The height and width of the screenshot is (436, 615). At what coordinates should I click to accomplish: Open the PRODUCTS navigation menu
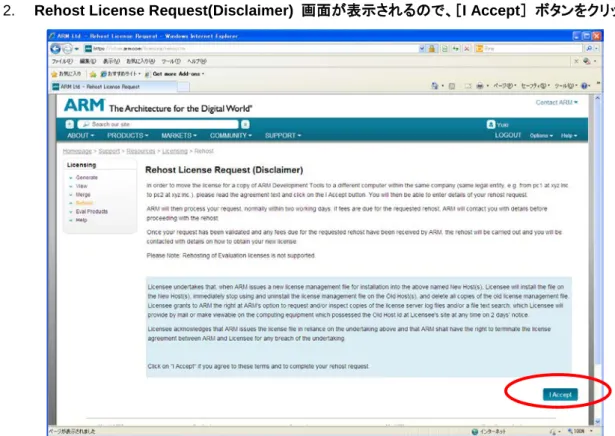tap(127, 135)
